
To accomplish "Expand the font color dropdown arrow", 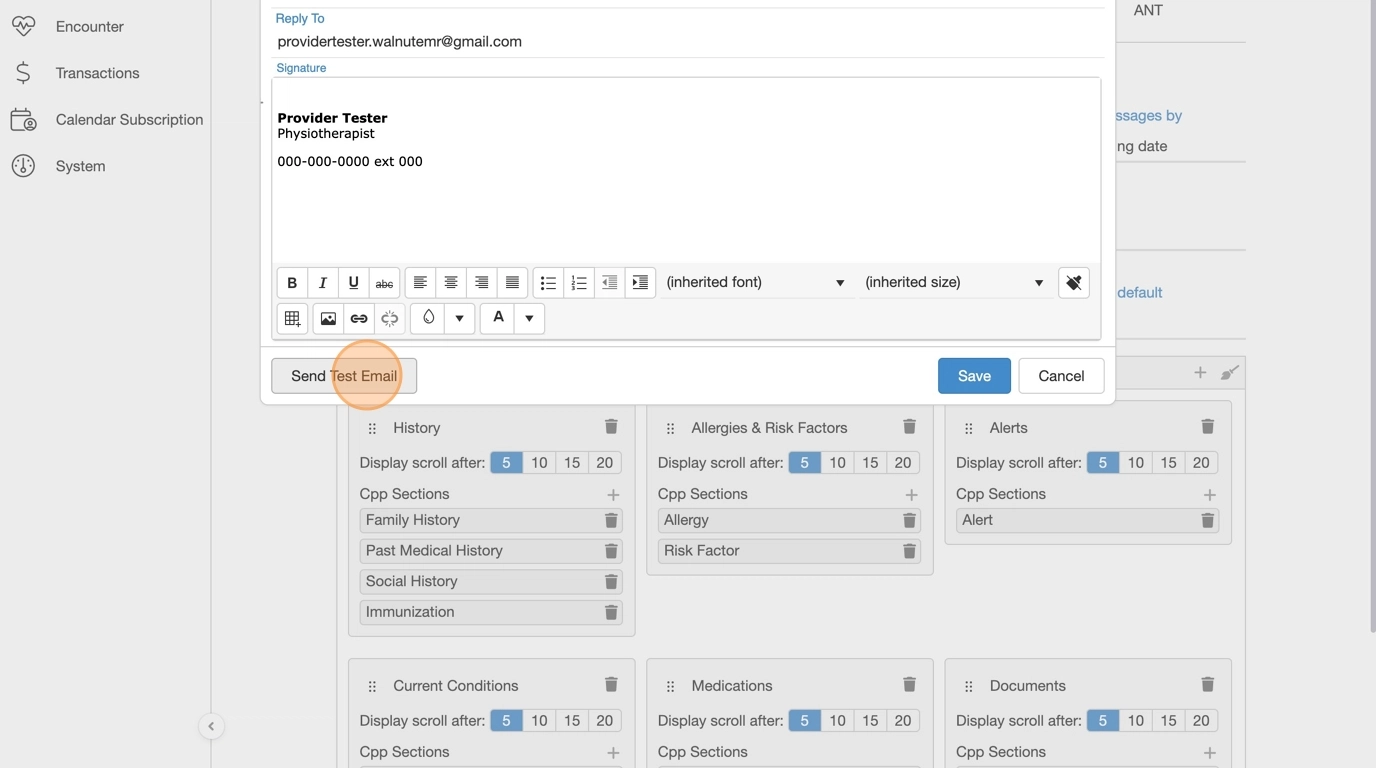I will (529, 319).
